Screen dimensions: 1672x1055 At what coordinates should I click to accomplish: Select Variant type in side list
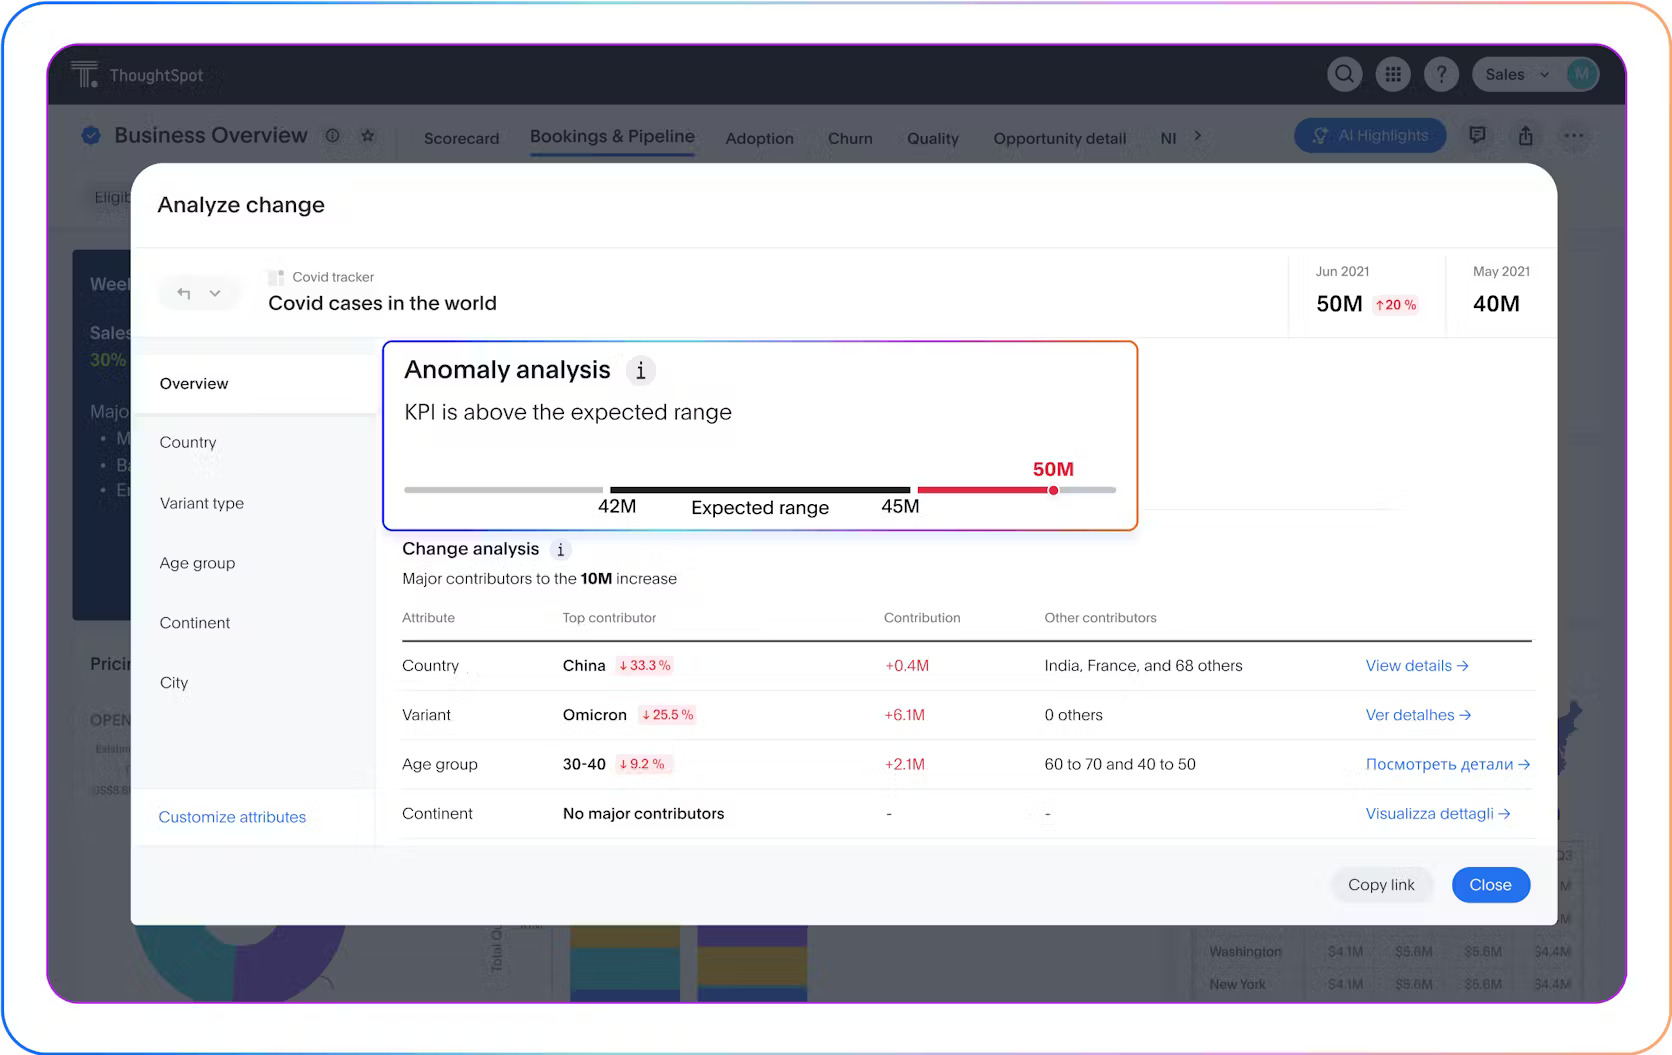click(x=202, y=503)
